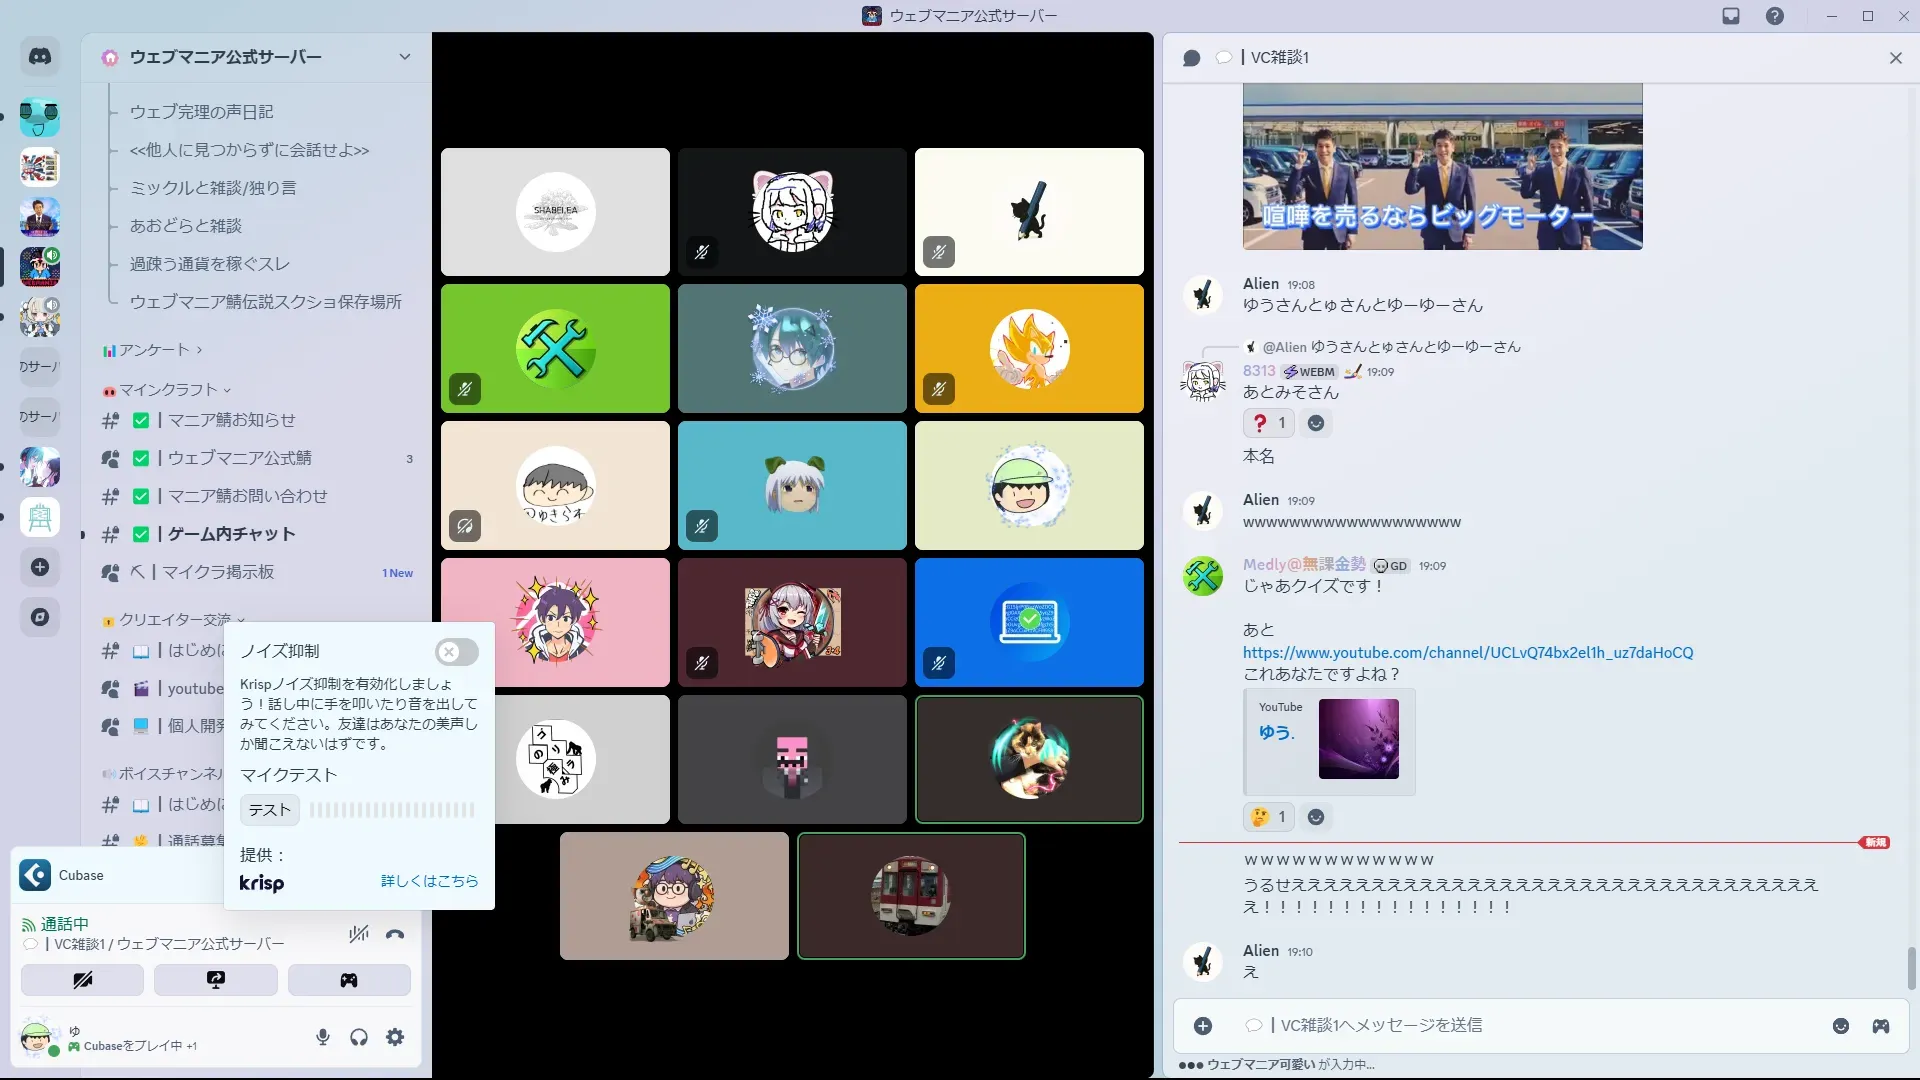The width and height of the screenshot is (1920, 1080).
Task: Start screen share from voice panel
Action: point(216,980)
